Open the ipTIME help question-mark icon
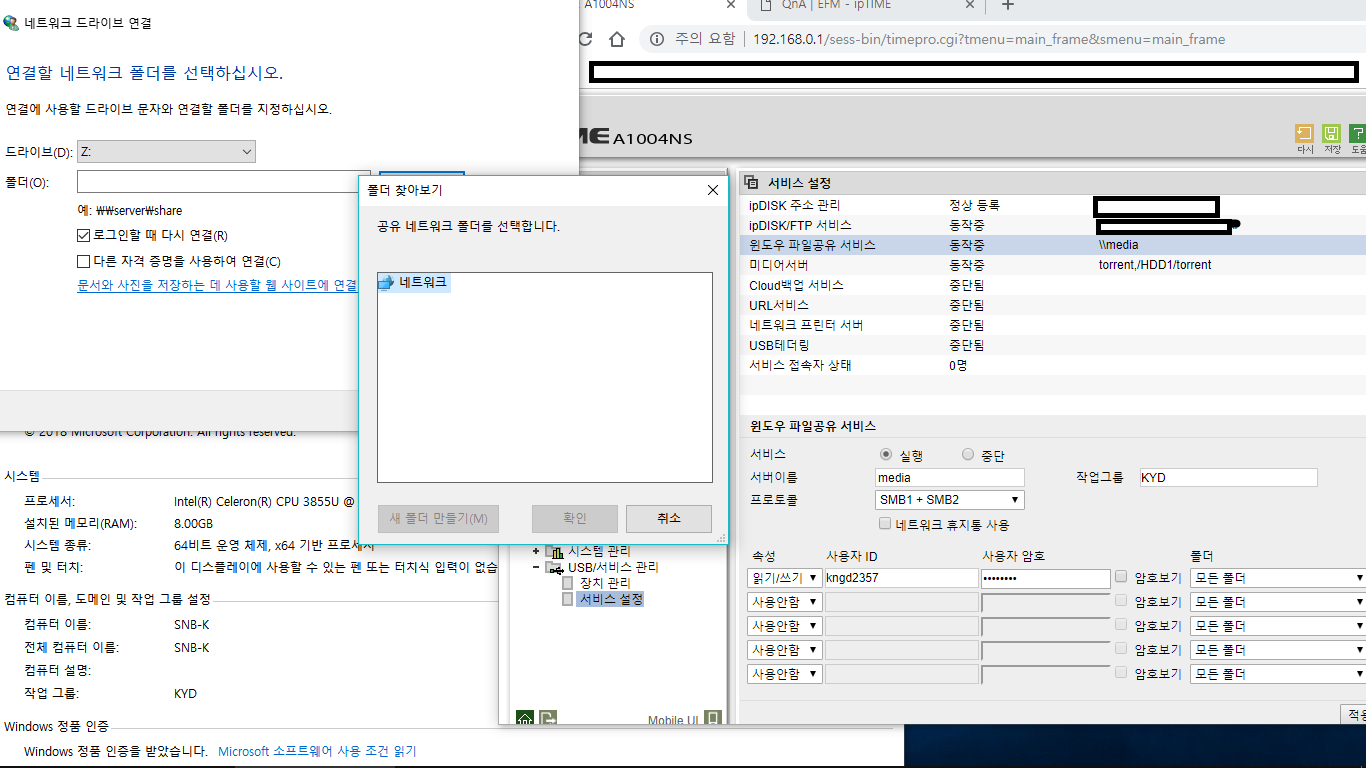1366x768 pixels. tap(1357, 133)
